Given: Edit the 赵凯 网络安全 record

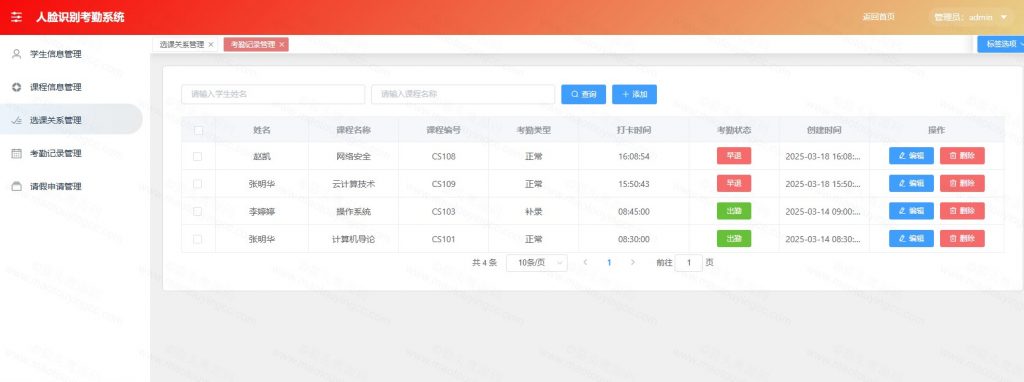Looking at the screenshot, I should (911, 156).
